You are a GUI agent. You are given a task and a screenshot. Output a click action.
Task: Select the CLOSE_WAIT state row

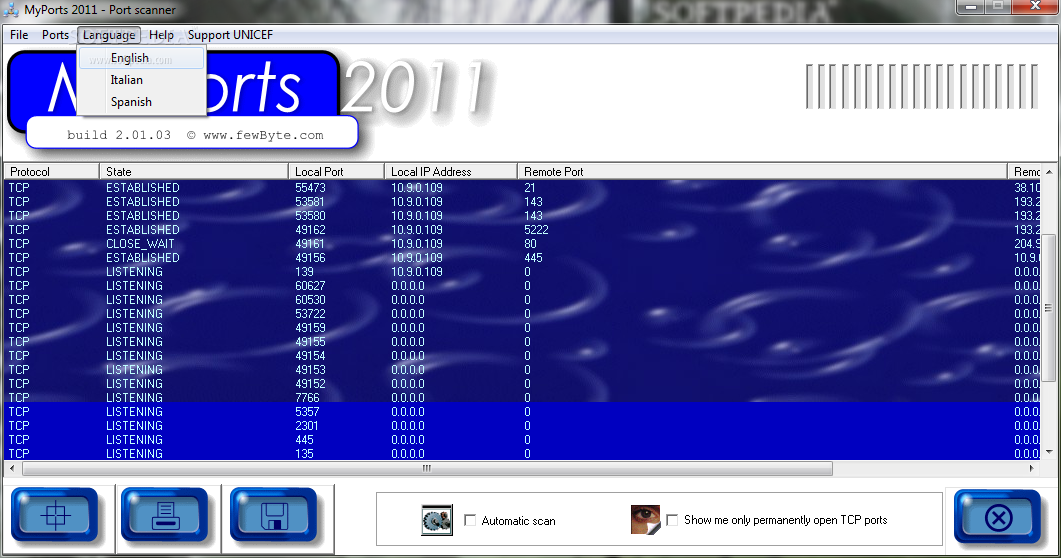(x=523, y=243)
